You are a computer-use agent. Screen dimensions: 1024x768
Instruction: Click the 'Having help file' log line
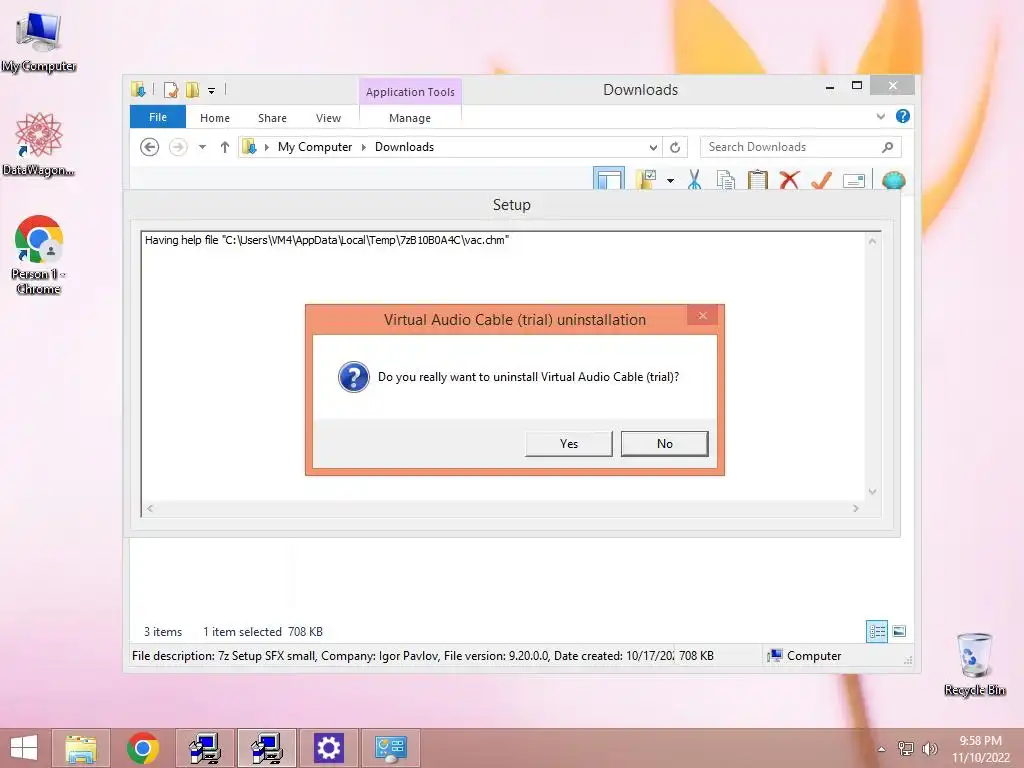tap(327, 240)
